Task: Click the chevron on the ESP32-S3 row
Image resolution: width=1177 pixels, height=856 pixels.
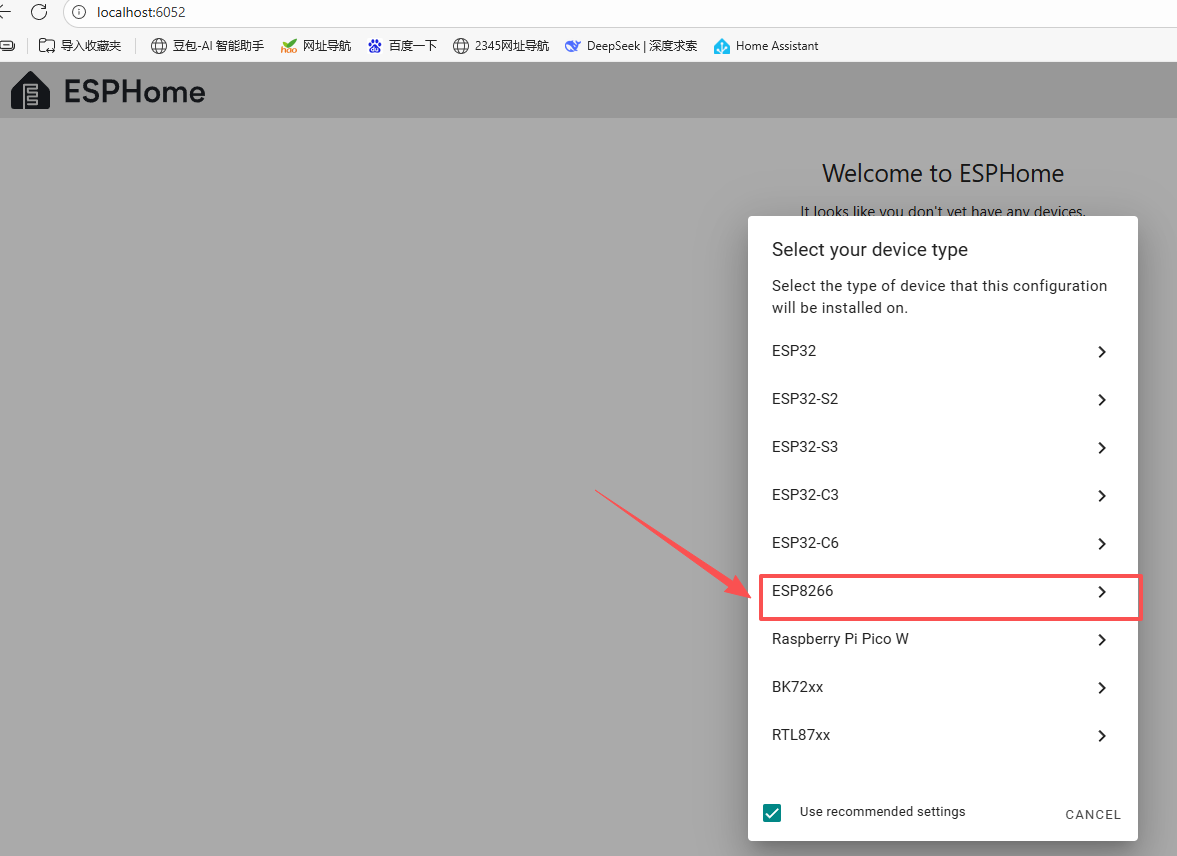Action: click(1102, 448)
